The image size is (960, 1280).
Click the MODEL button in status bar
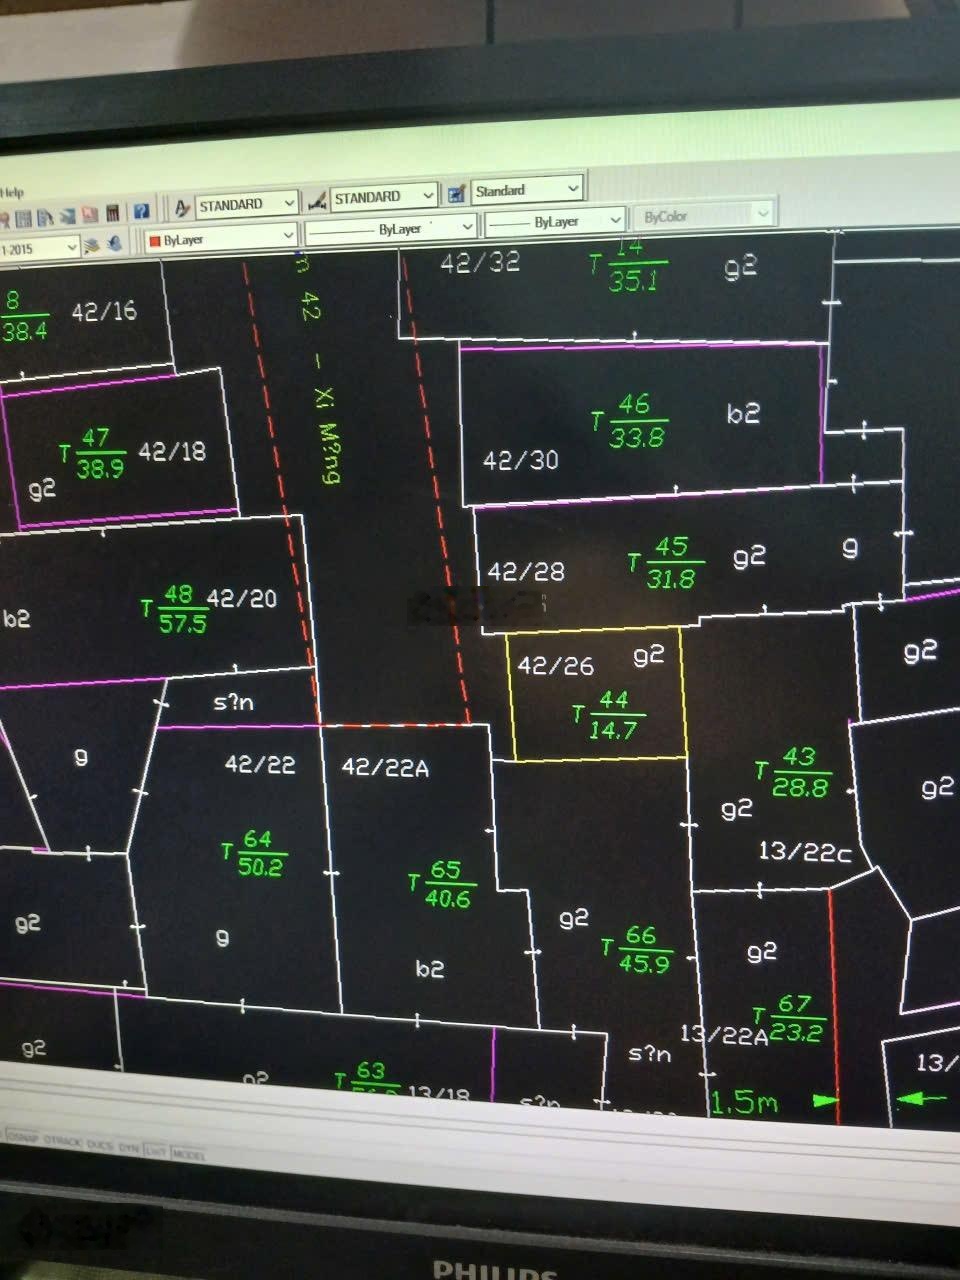point(188,1154)
